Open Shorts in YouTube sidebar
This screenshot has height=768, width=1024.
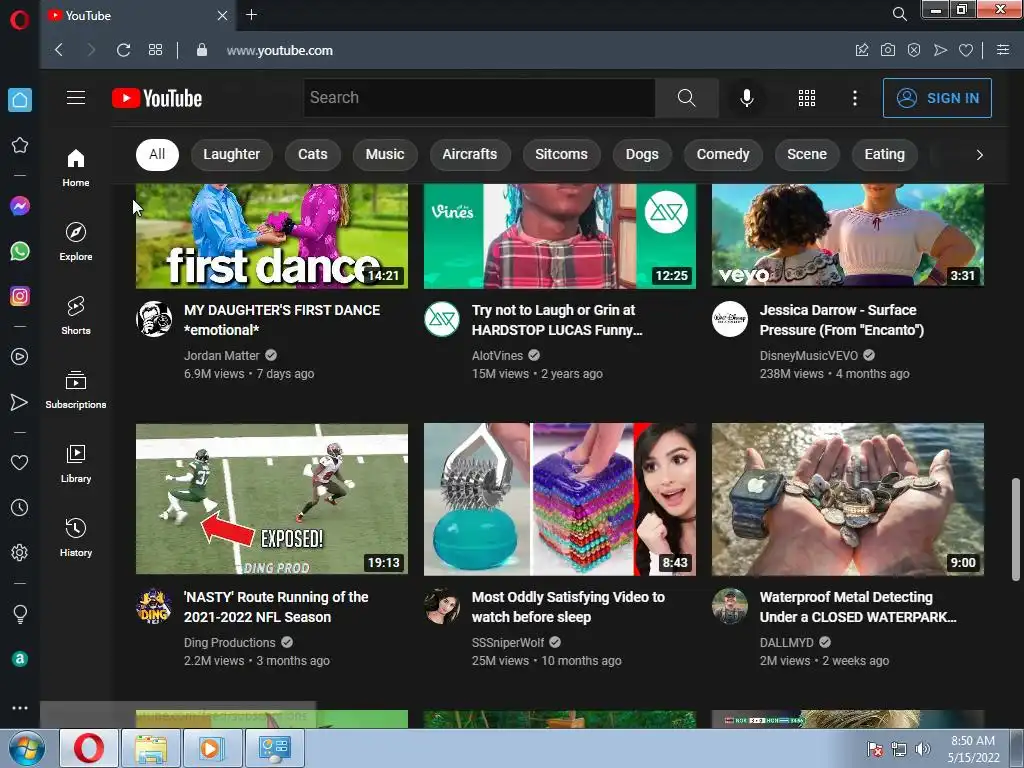point(76,315)
